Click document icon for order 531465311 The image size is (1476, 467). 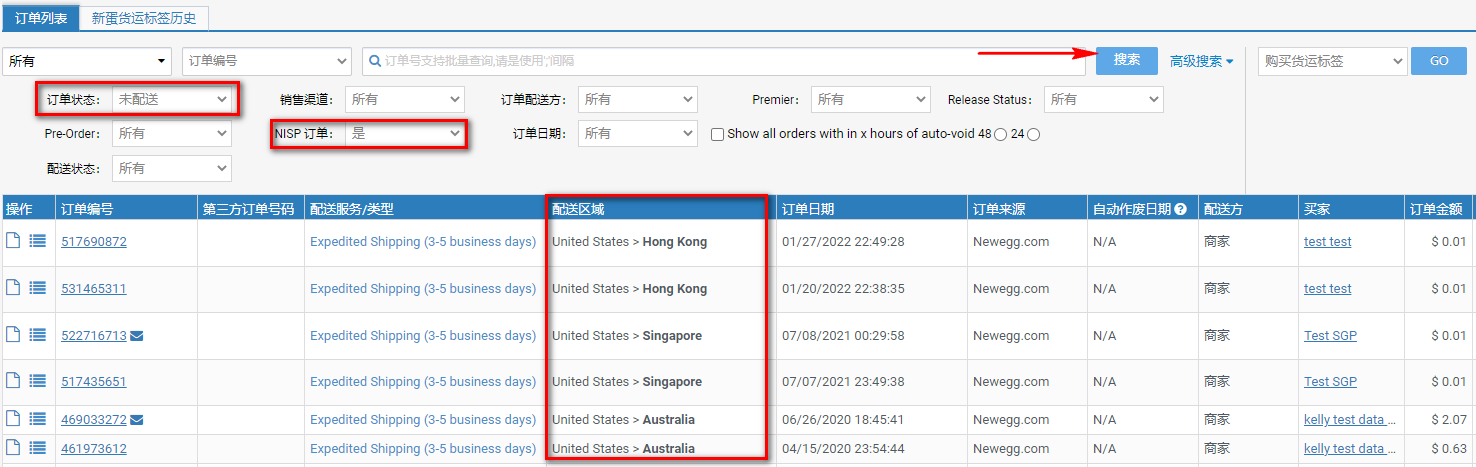(x=14, y=288)
